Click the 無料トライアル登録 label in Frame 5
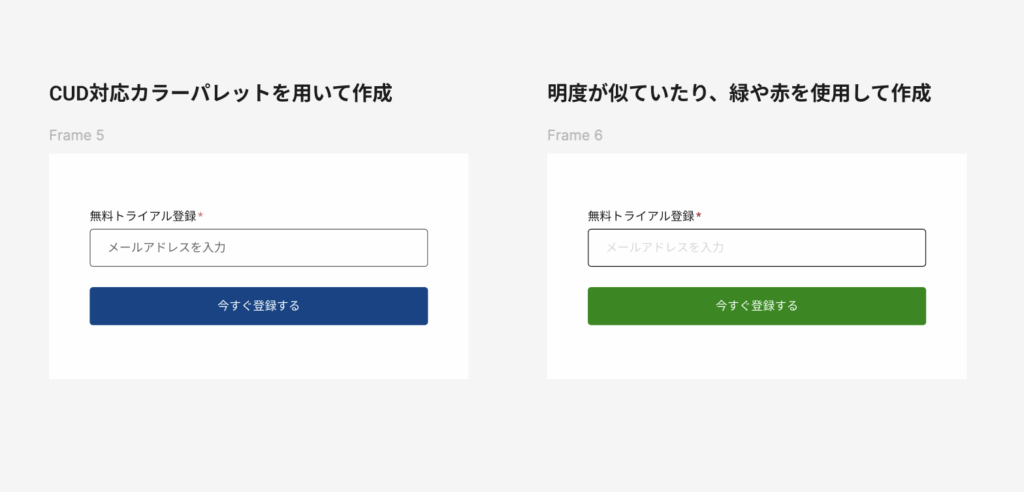This screenshot has width=1024, height=492. [143, 216]
